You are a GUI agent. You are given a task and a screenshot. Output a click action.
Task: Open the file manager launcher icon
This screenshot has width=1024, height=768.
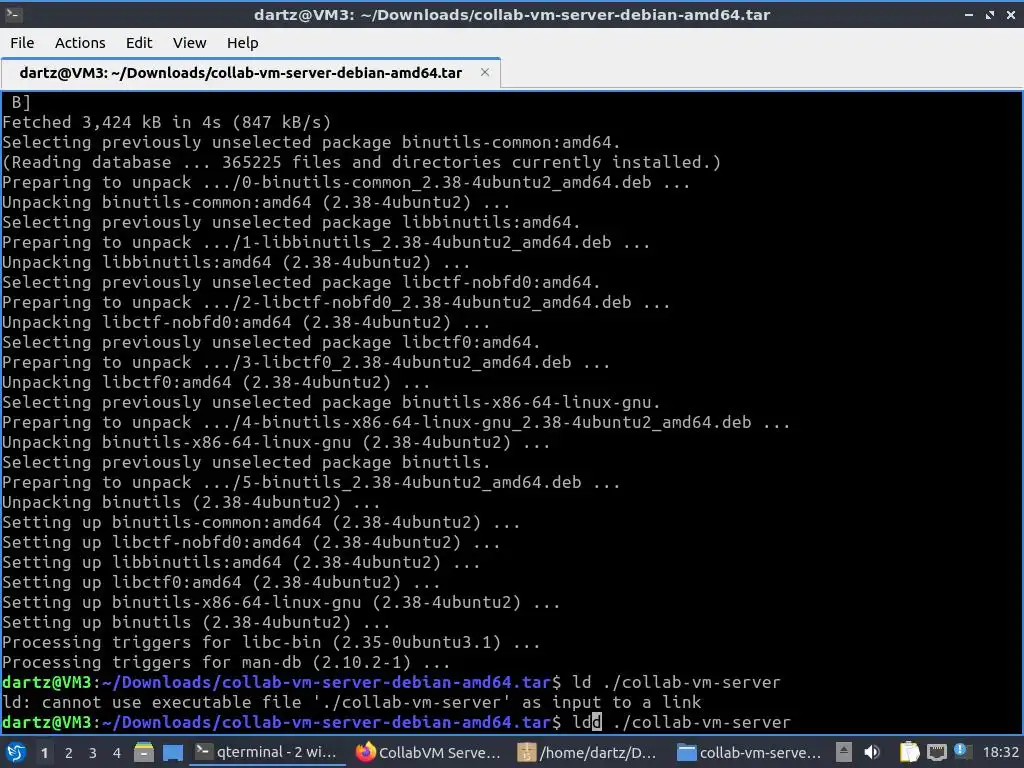click(144, 753)
